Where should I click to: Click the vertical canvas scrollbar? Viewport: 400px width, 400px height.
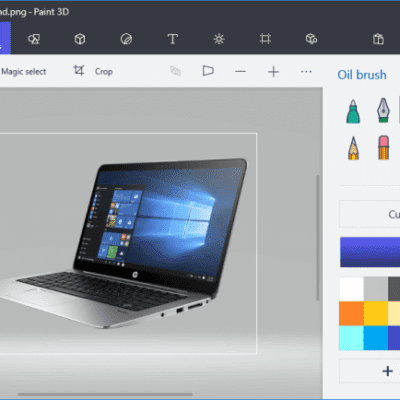(x=318, y=237)
